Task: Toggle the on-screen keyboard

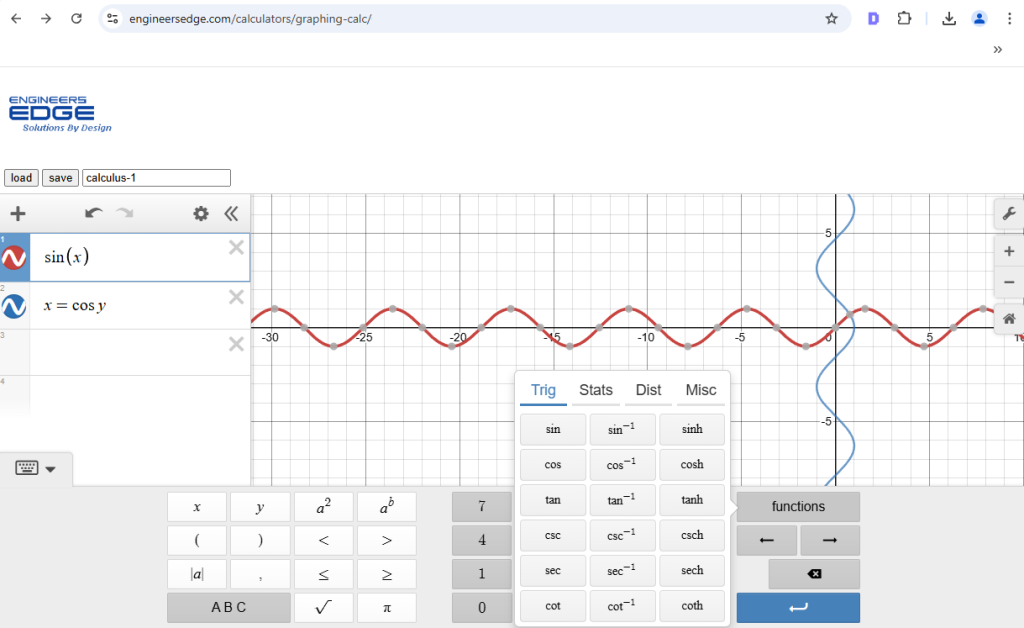Action: pos(25,467)
